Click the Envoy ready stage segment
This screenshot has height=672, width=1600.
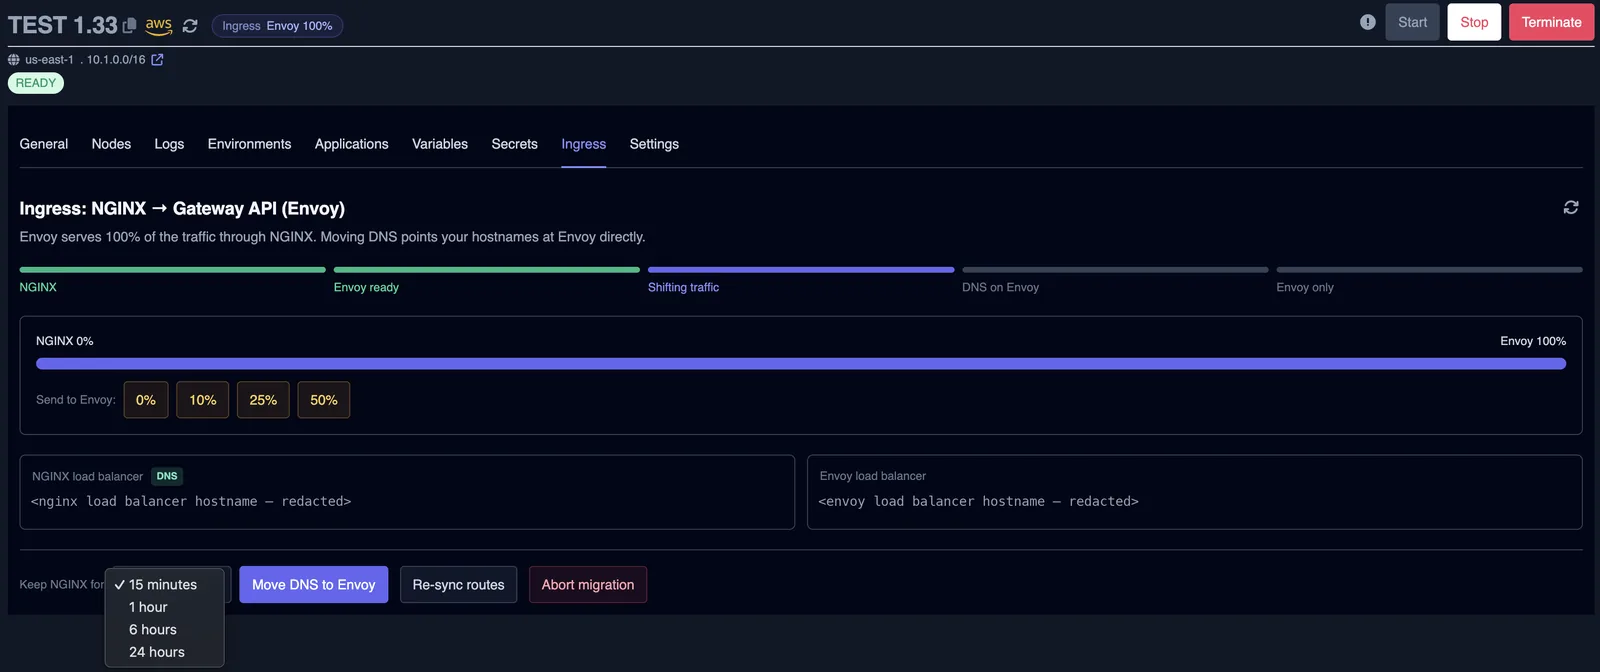(x=487, y=270)
